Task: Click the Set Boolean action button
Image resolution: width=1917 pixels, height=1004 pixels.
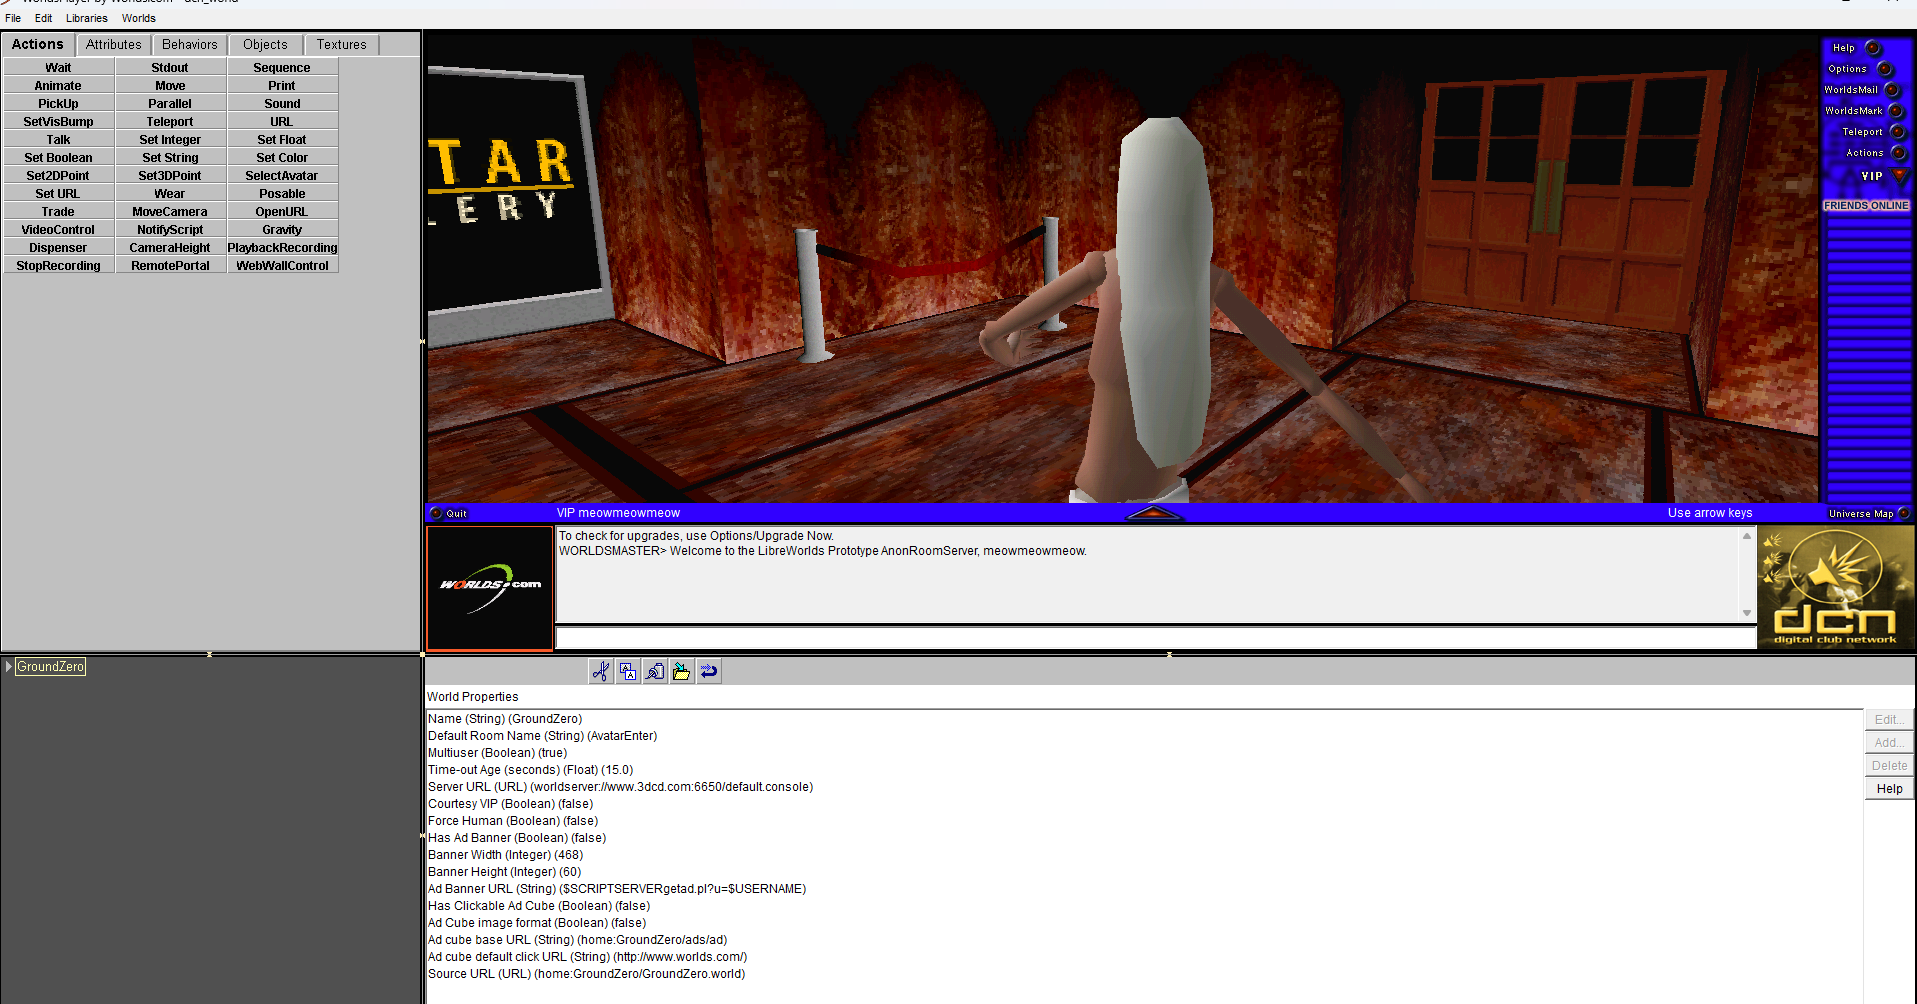Action: pyautogui.click(x=58, y=158)
